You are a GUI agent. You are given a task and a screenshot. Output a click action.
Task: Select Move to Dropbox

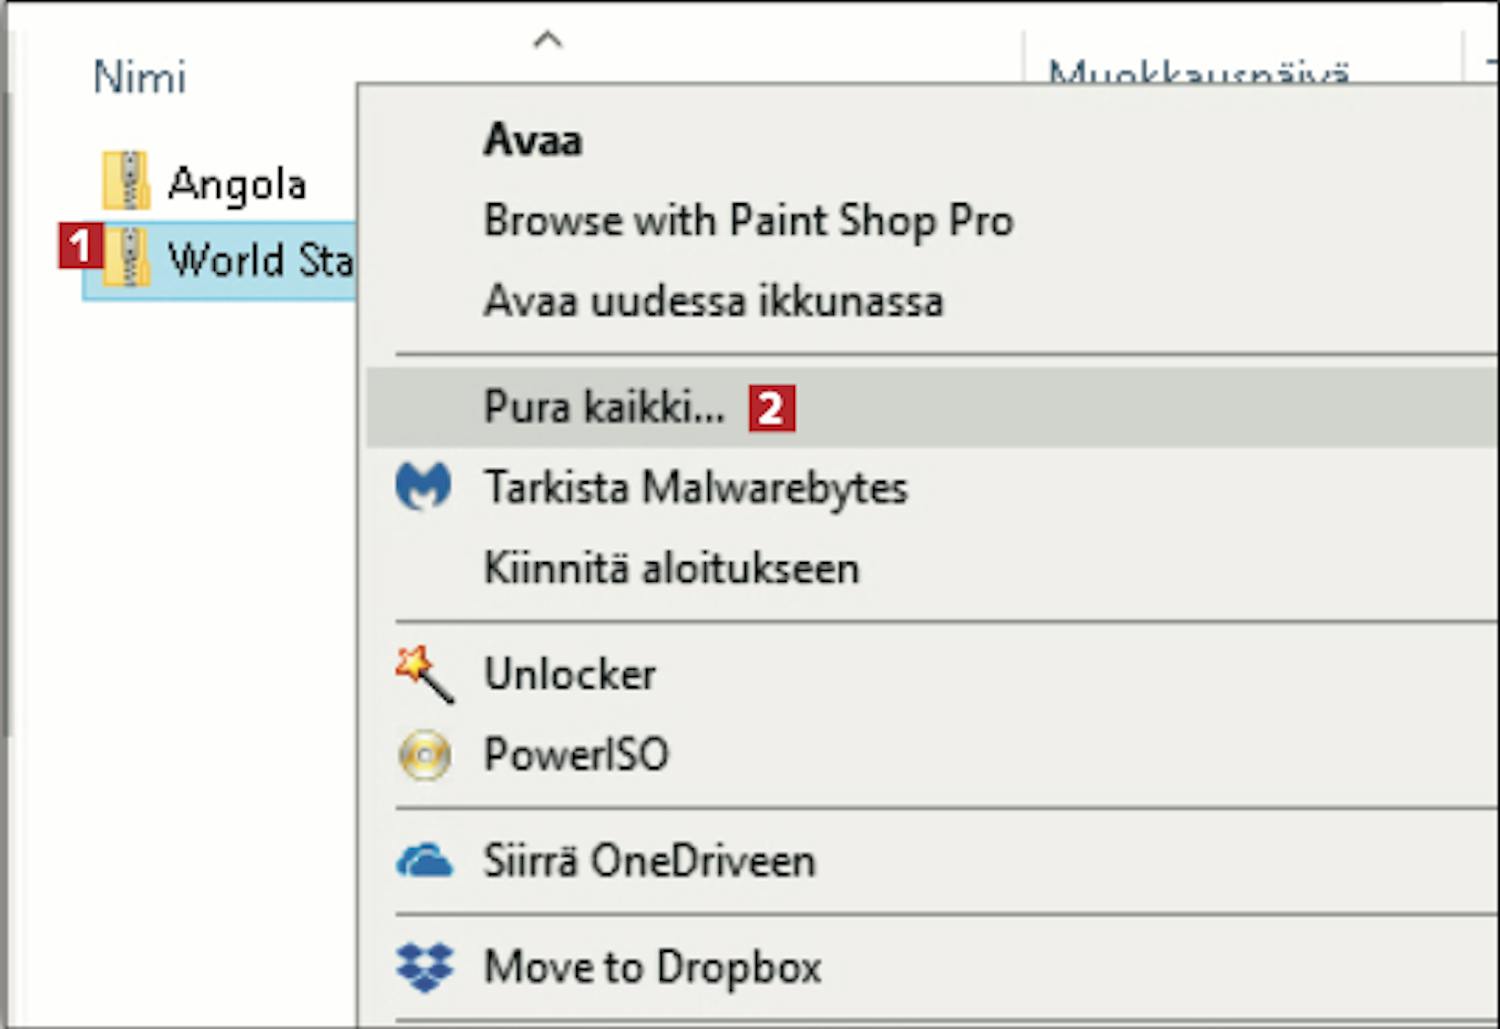[x=653, y=967]
